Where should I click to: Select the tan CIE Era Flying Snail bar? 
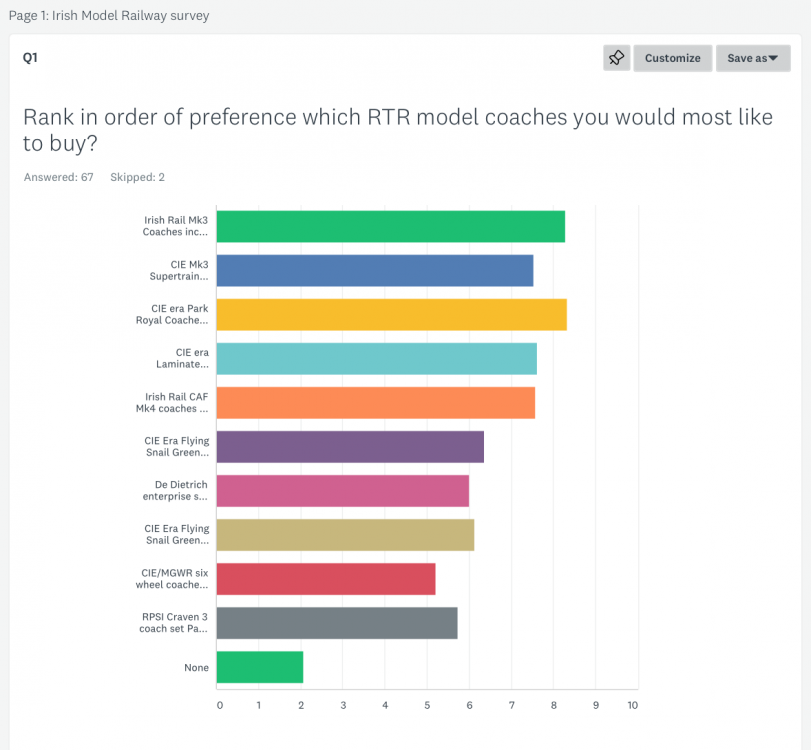345,535
